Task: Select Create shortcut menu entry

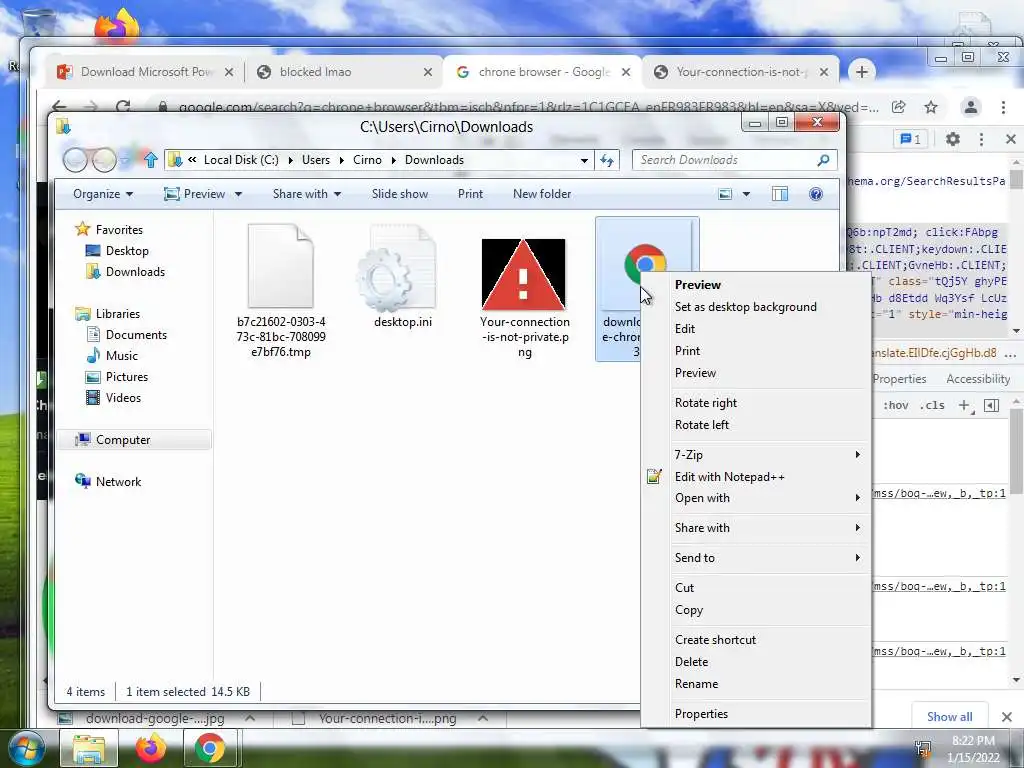Action: tap(715, 640)
